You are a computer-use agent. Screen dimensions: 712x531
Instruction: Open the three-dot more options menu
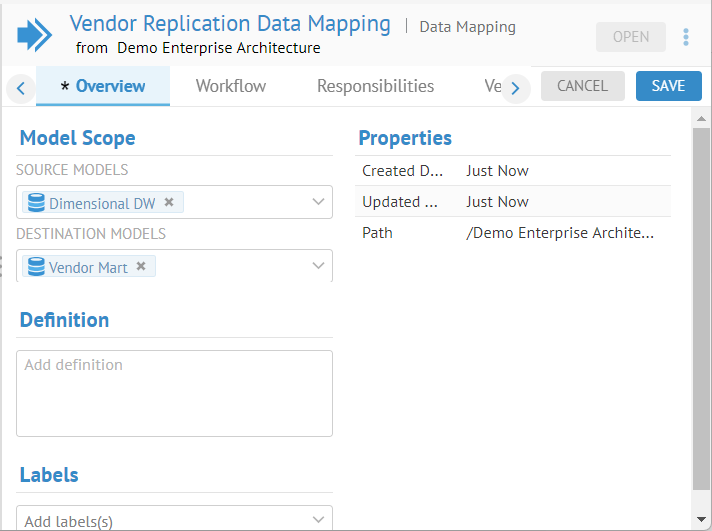point(686,37)
